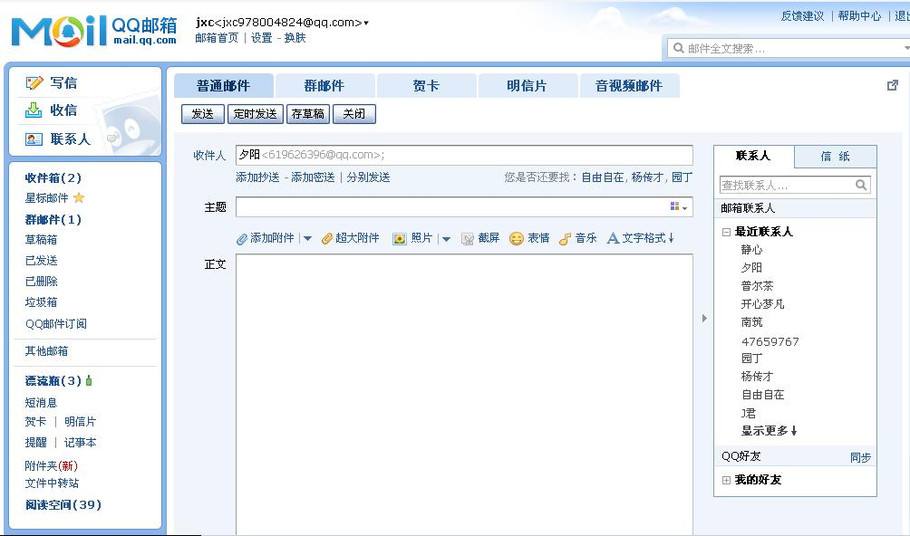The width and height of the screenshot is (910, 536).
Task: Open the account dropdown next to jxc email
Action: coord(366,23)
